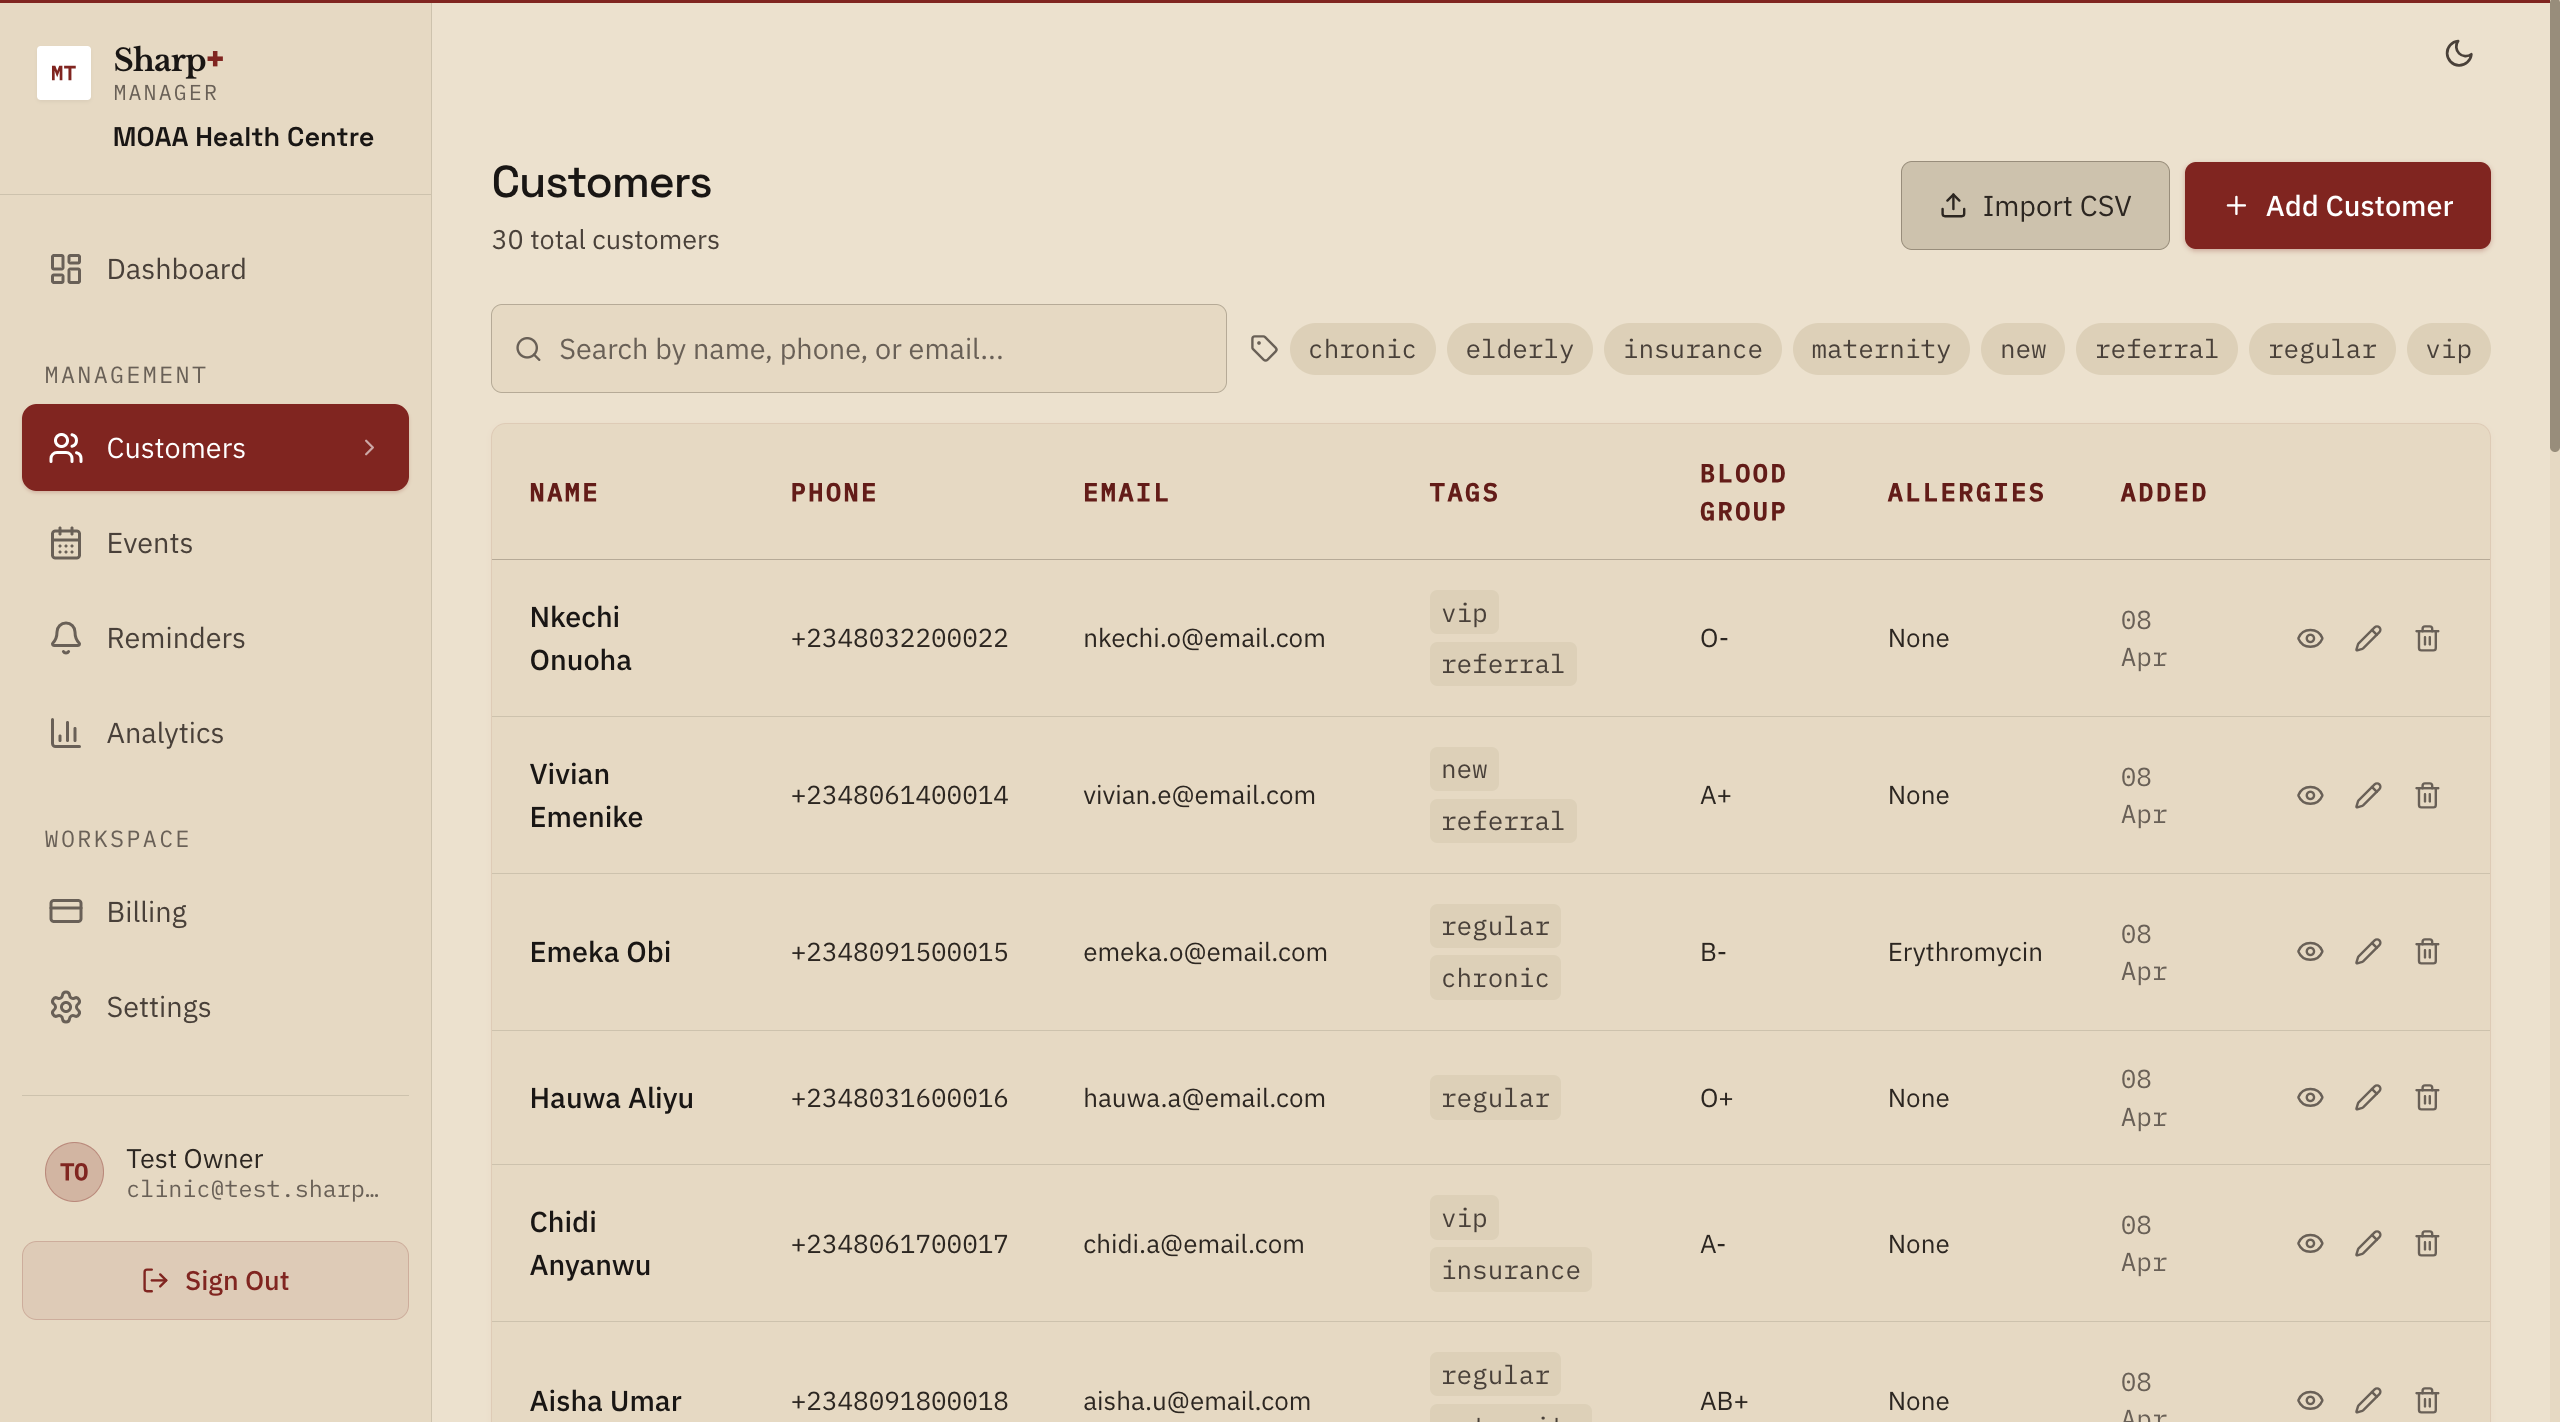The height and width of the screenshot is (1422, 2560).
Task: Click the Add Customer button
Action: coord(2337,206)
